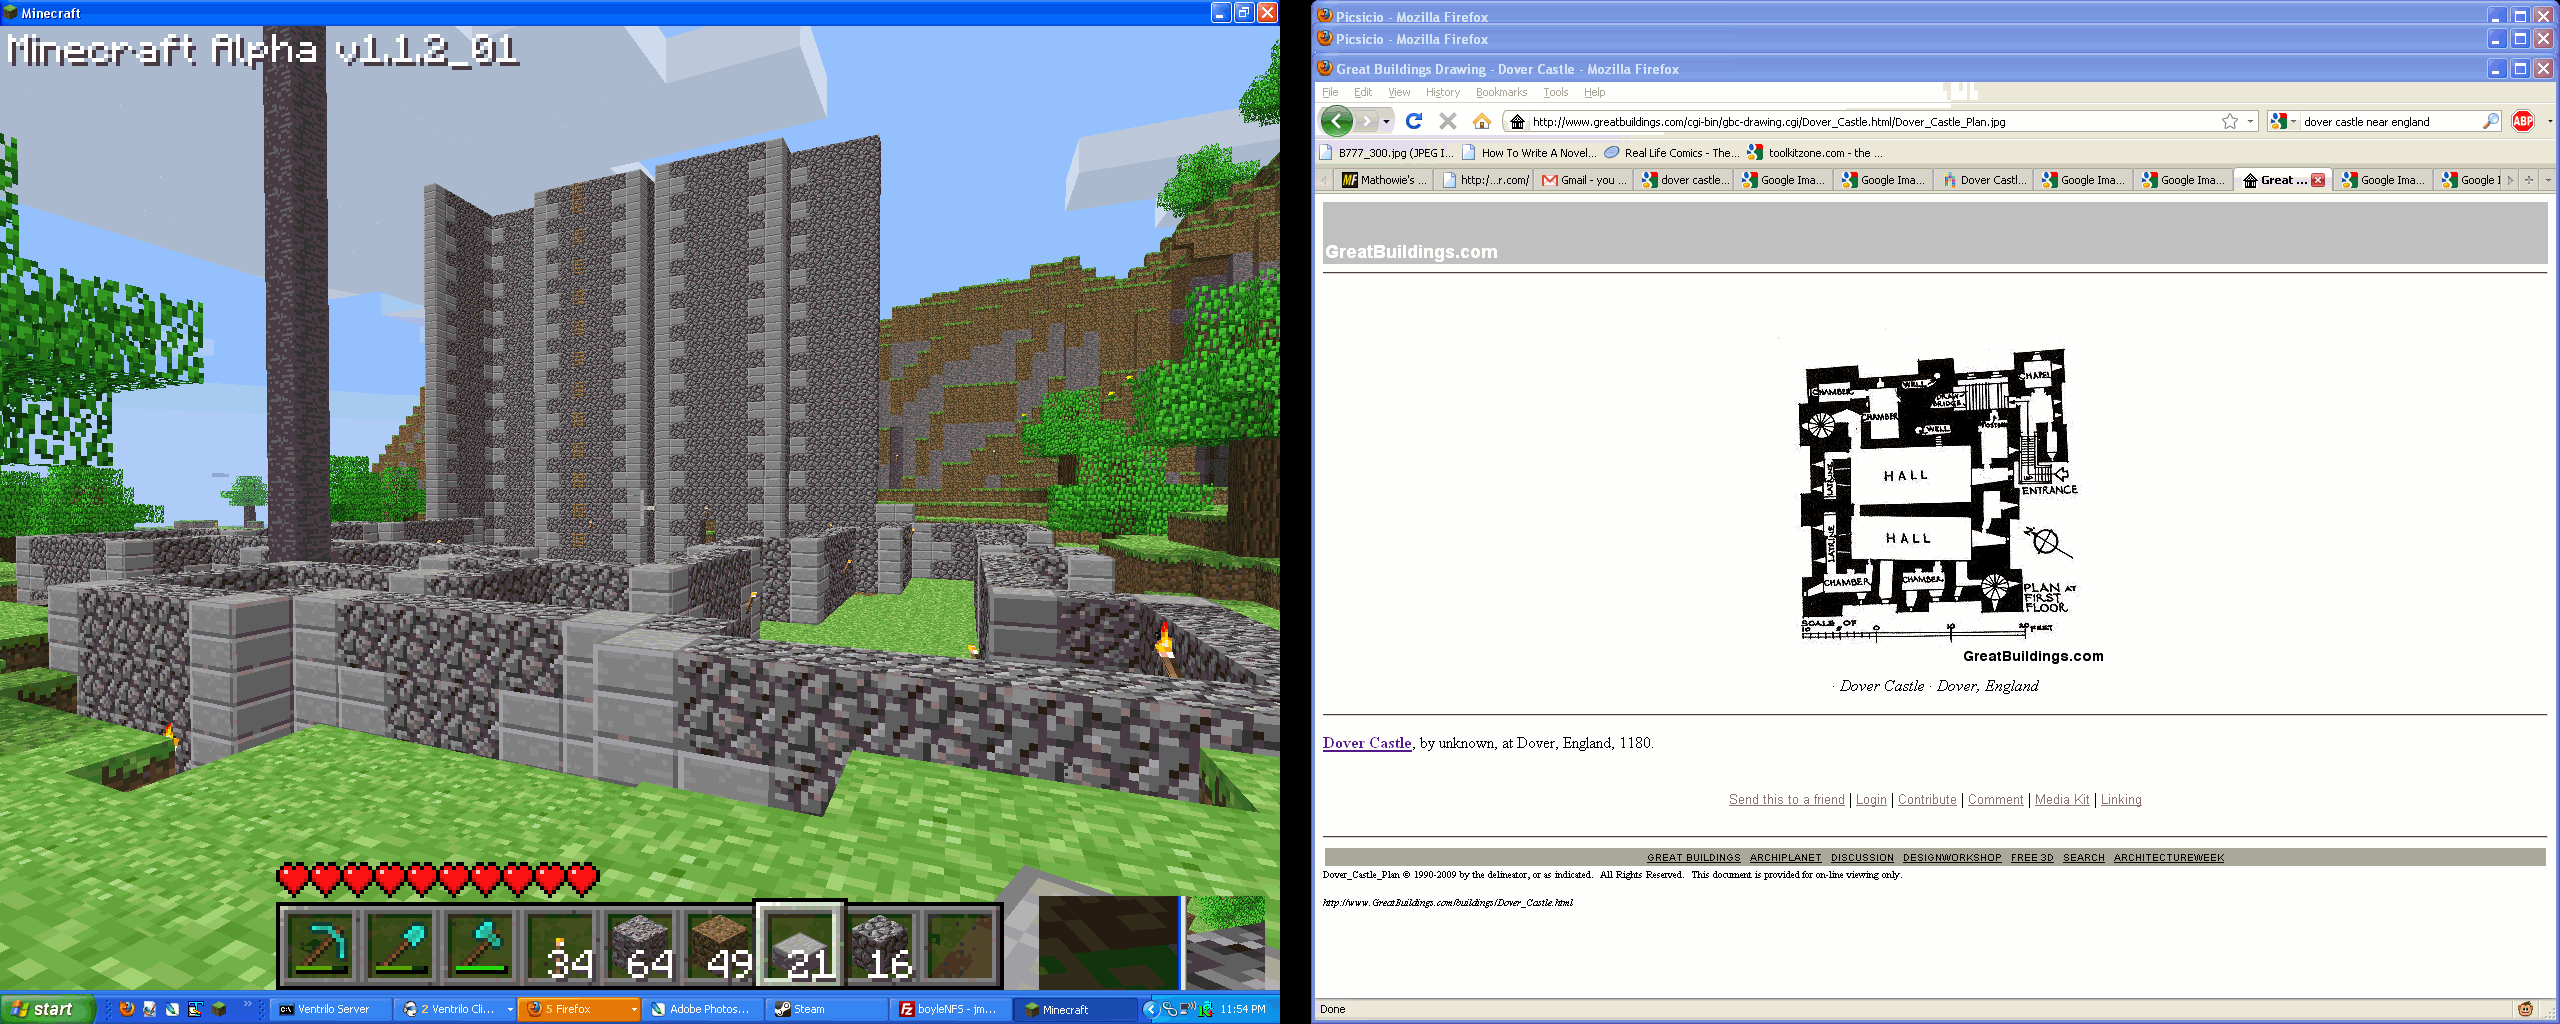This screenshot has width=2560, height=1024.
Task: Expand 5 Firefox taskbar group dropdown
Action: pos(634,1009)
